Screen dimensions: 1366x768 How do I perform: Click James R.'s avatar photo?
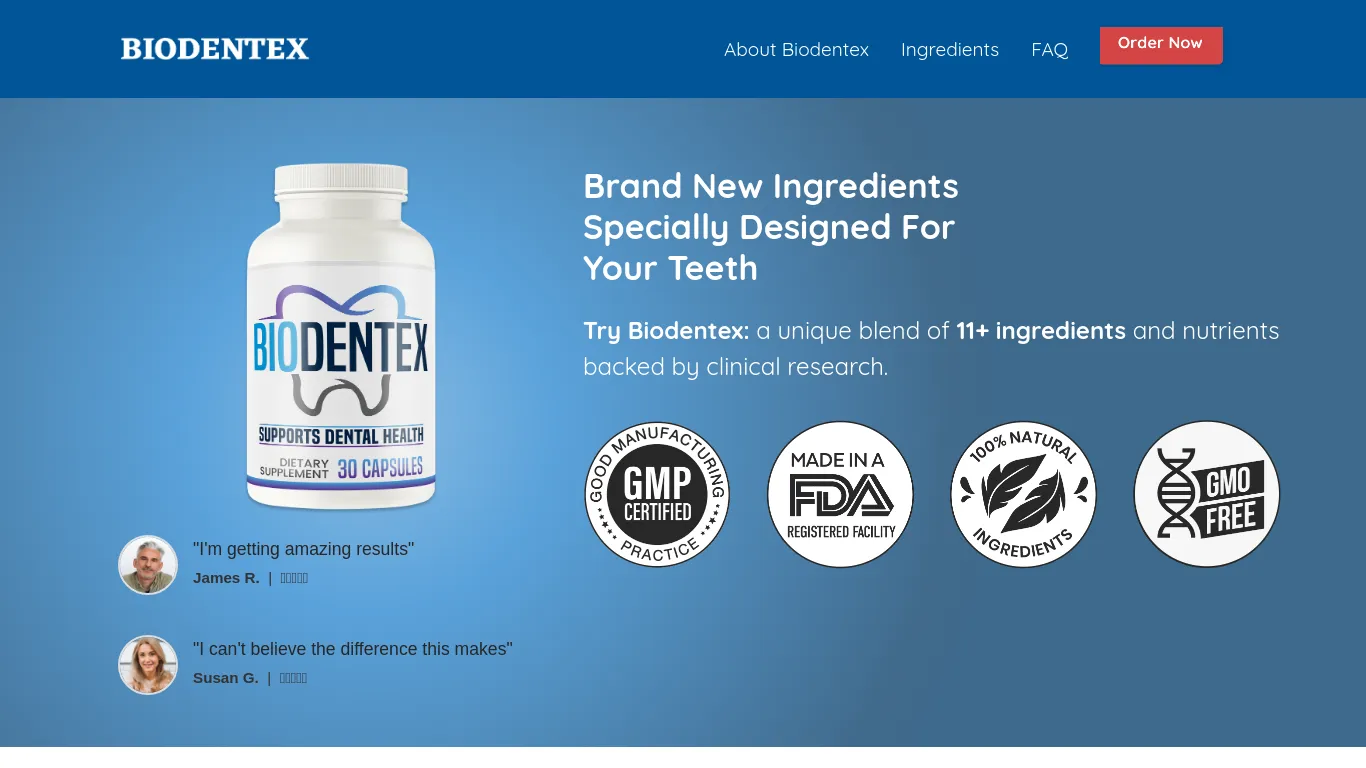click(148, 565)
